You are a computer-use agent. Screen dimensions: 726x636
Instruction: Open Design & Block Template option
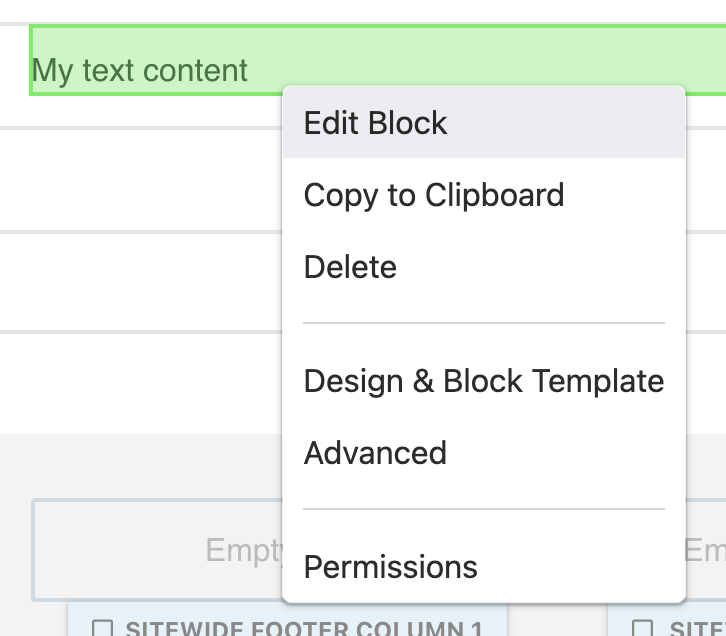pyautogui.click(x=484, y=381)
